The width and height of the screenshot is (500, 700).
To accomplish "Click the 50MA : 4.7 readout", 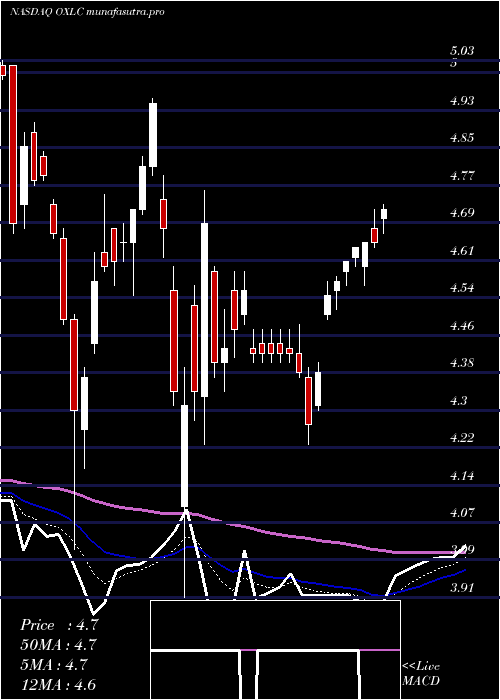I will click(x=58, y=645).
